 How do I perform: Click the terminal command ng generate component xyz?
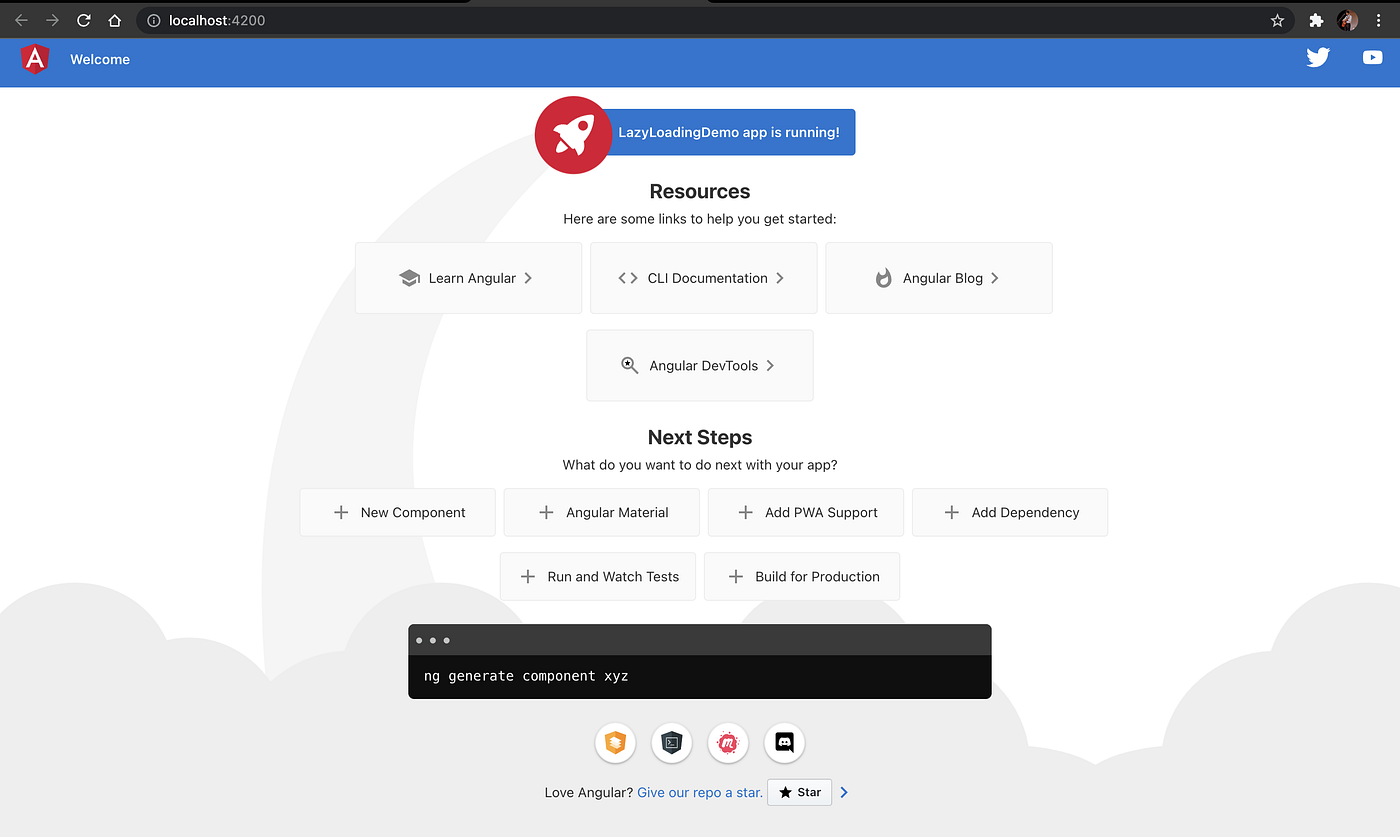click(526, 676)
